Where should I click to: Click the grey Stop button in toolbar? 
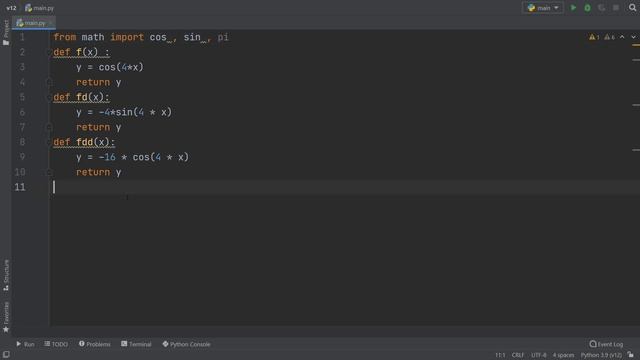(x=616, y=8)
